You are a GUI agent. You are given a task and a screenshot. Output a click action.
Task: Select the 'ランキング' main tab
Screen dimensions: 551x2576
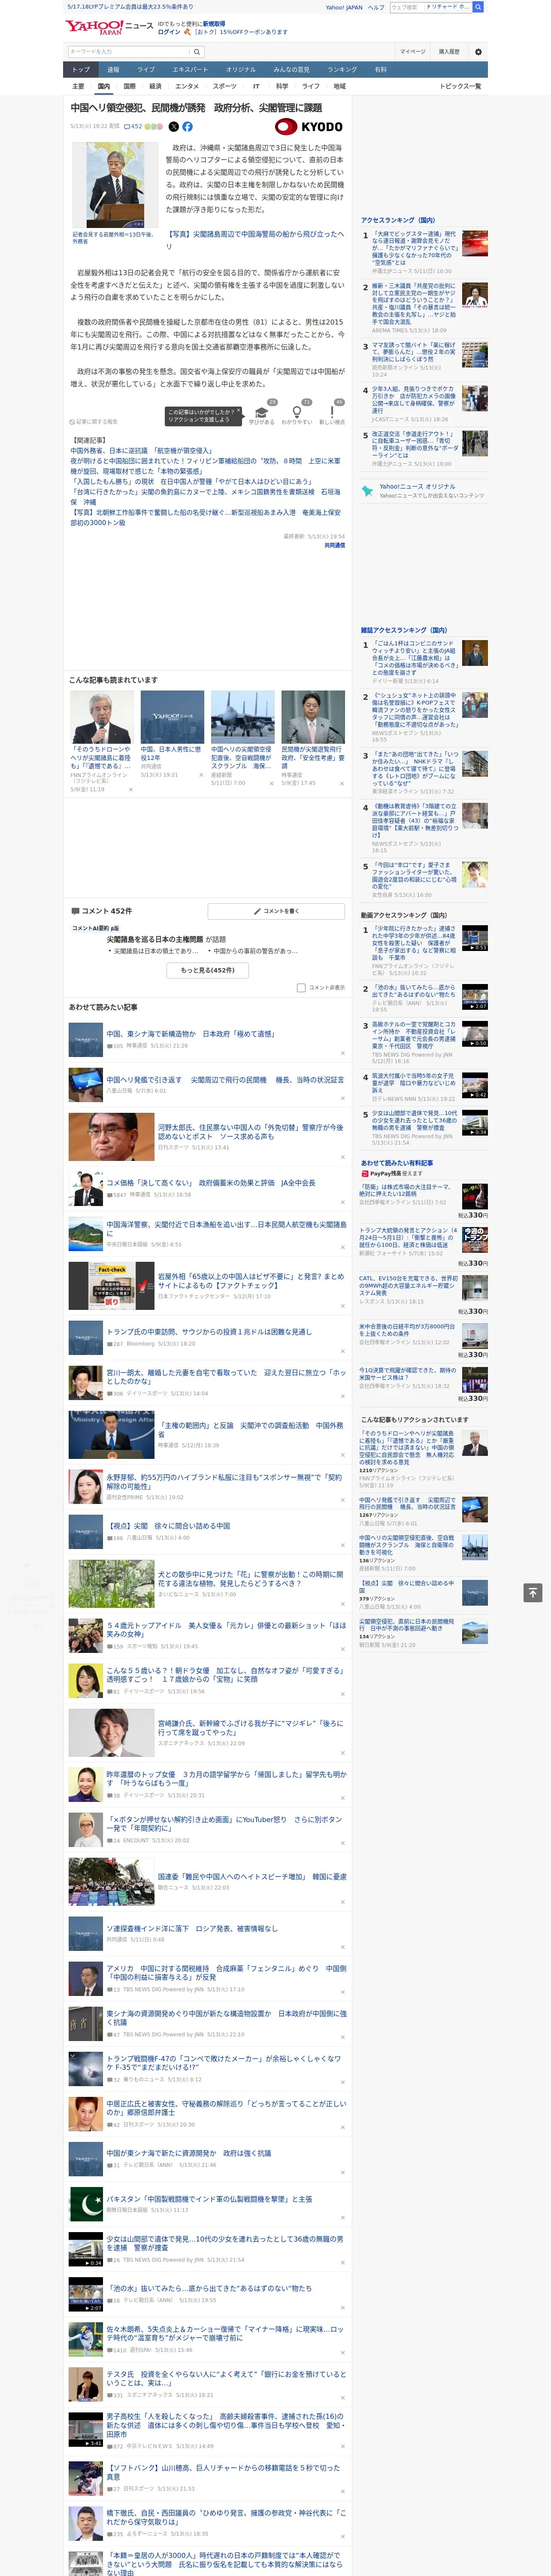(x=342, y=70)
